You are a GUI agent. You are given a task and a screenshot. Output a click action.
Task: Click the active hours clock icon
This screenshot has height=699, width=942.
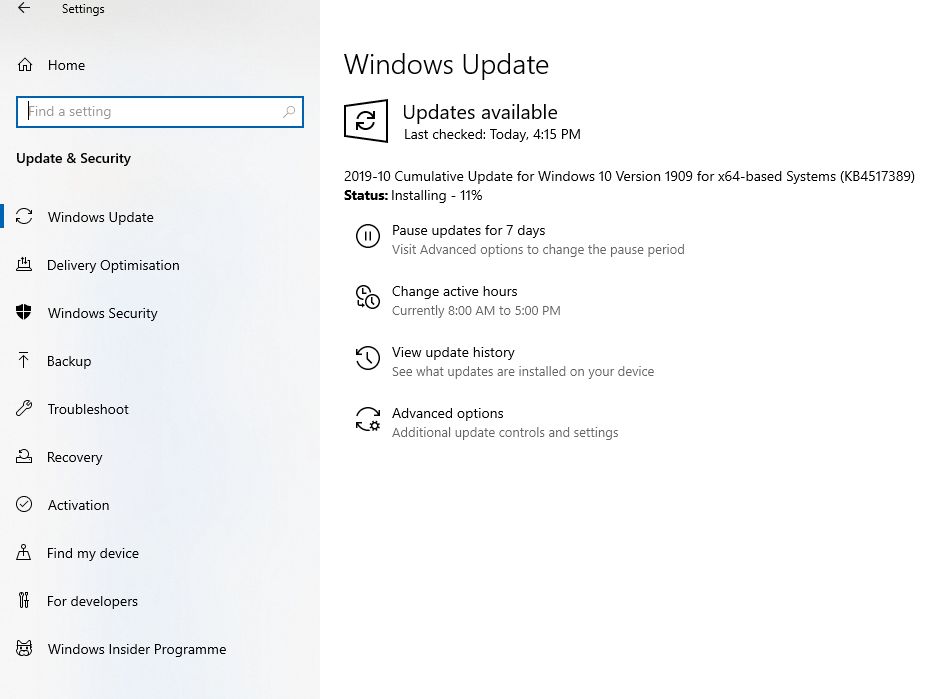point(368,297)
